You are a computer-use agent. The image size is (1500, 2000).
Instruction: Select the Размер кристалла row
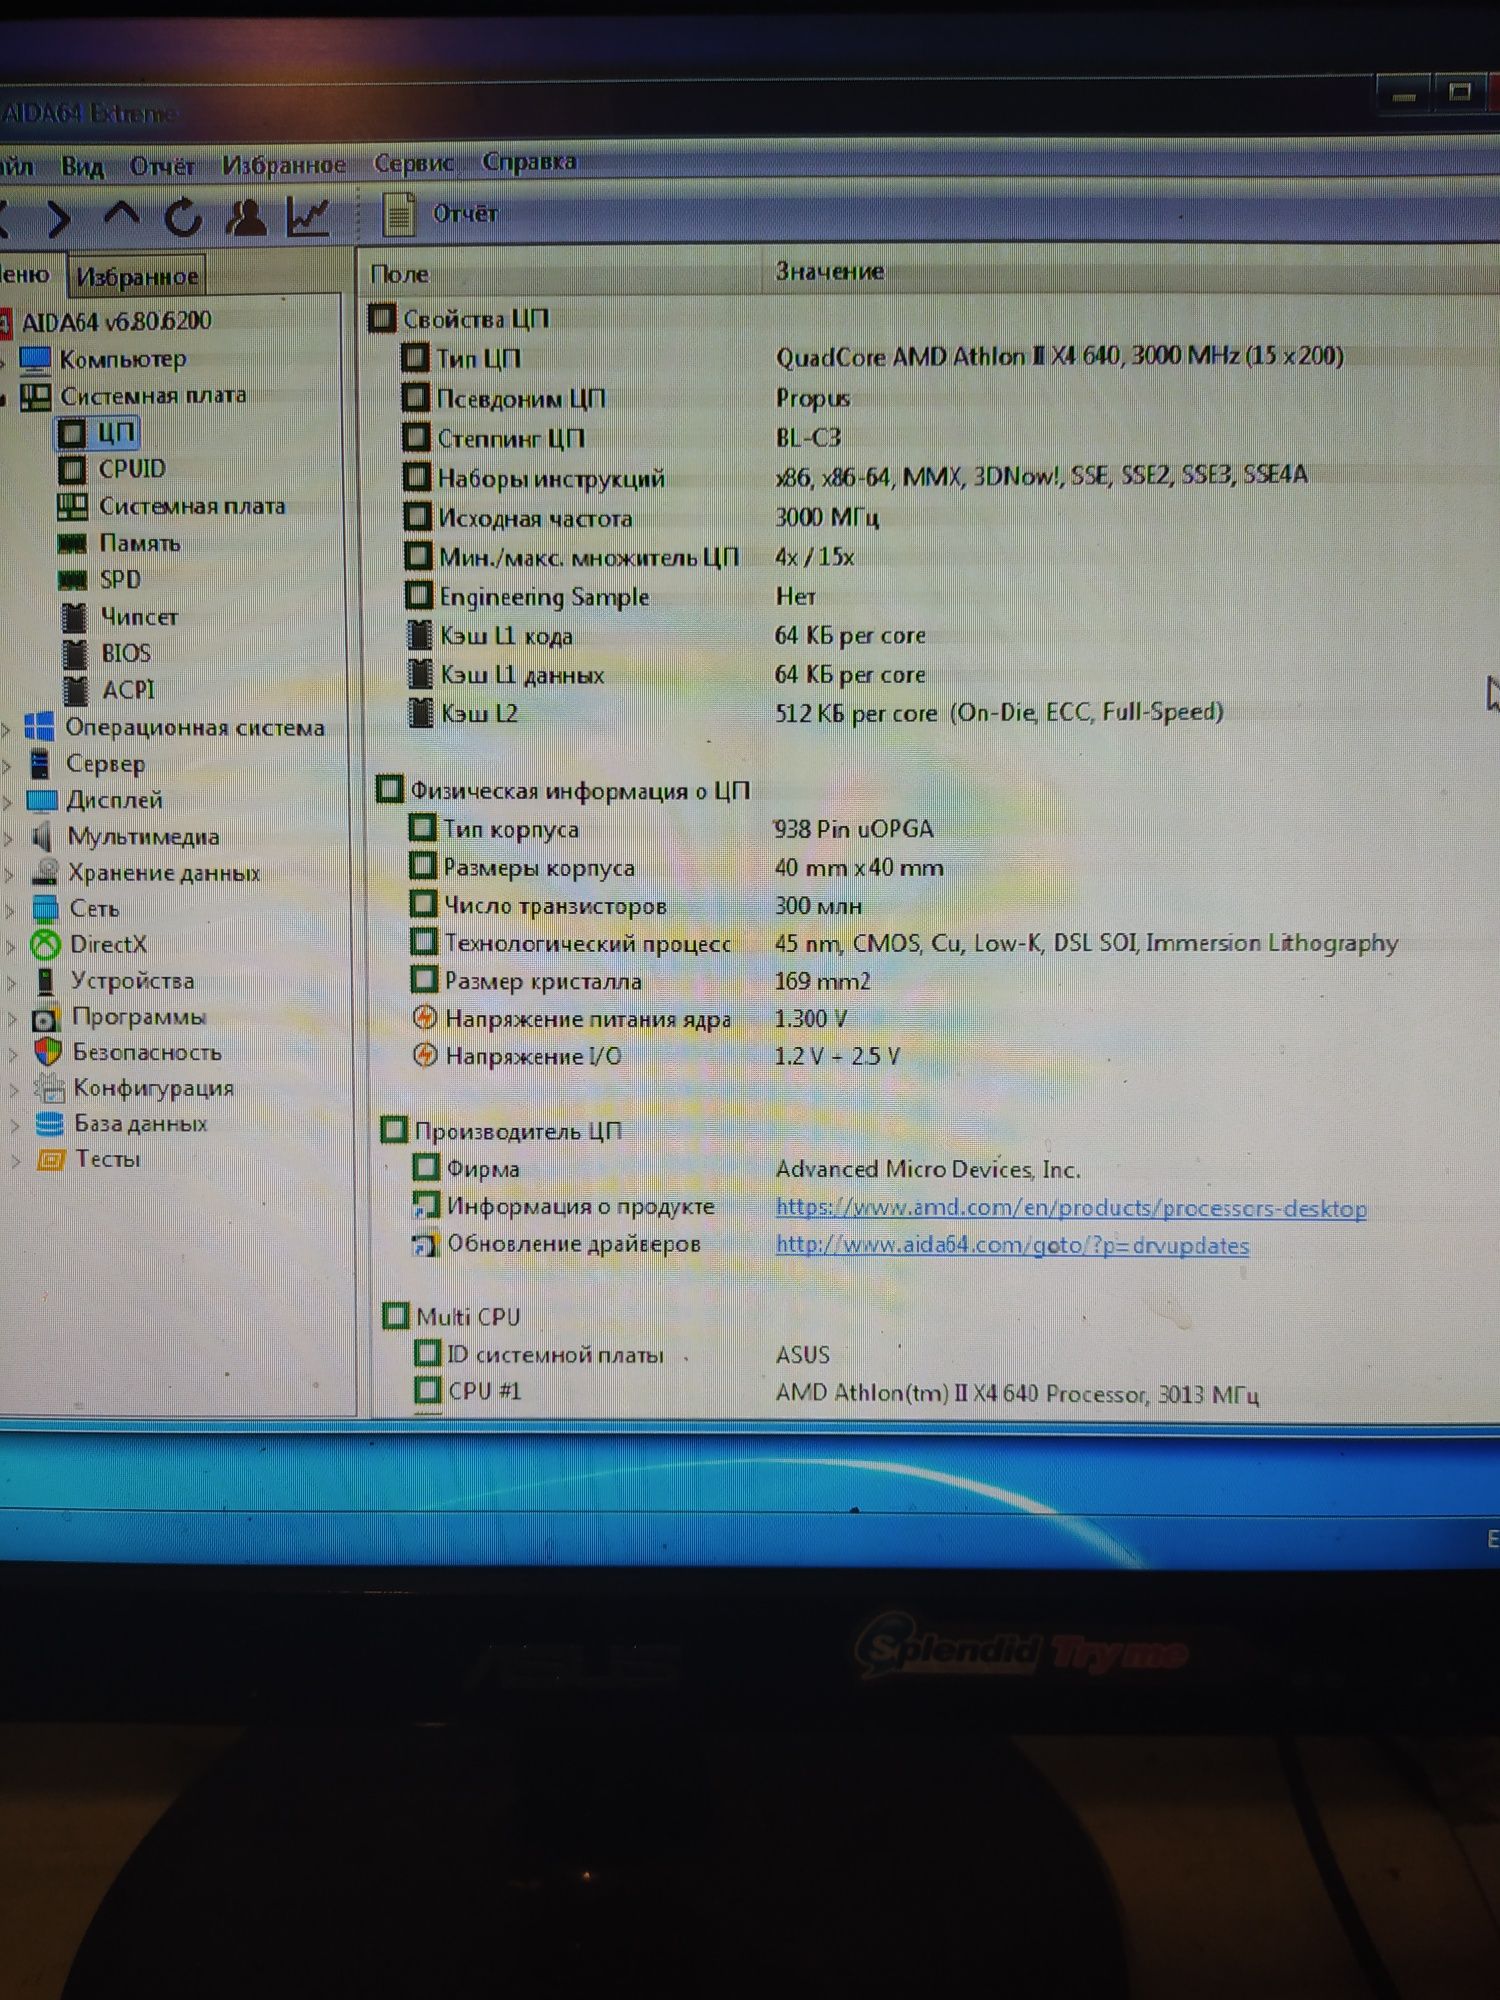coord(640,981)
